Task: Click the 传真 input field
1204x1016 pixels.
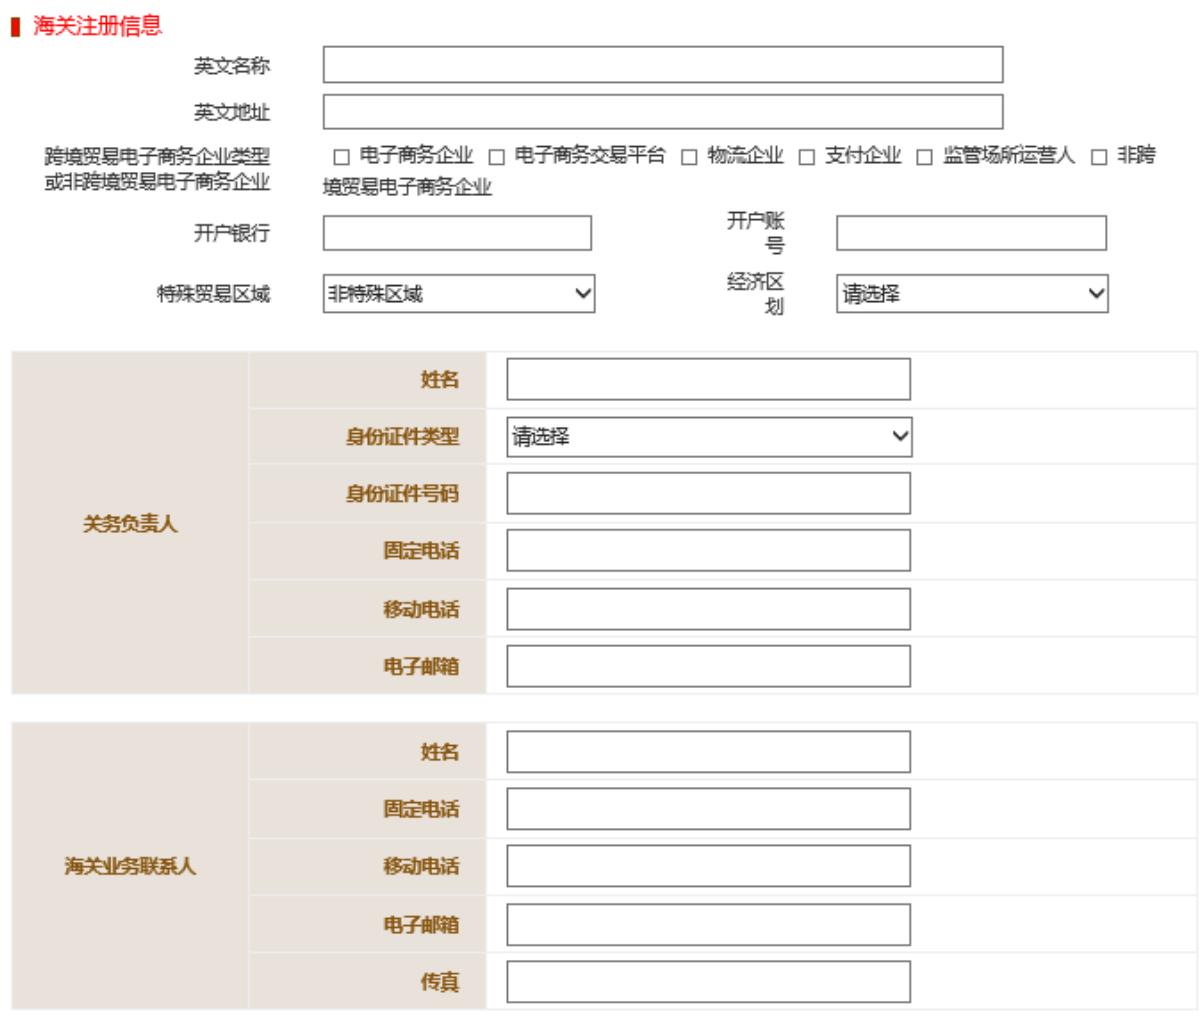Action: 708,982
